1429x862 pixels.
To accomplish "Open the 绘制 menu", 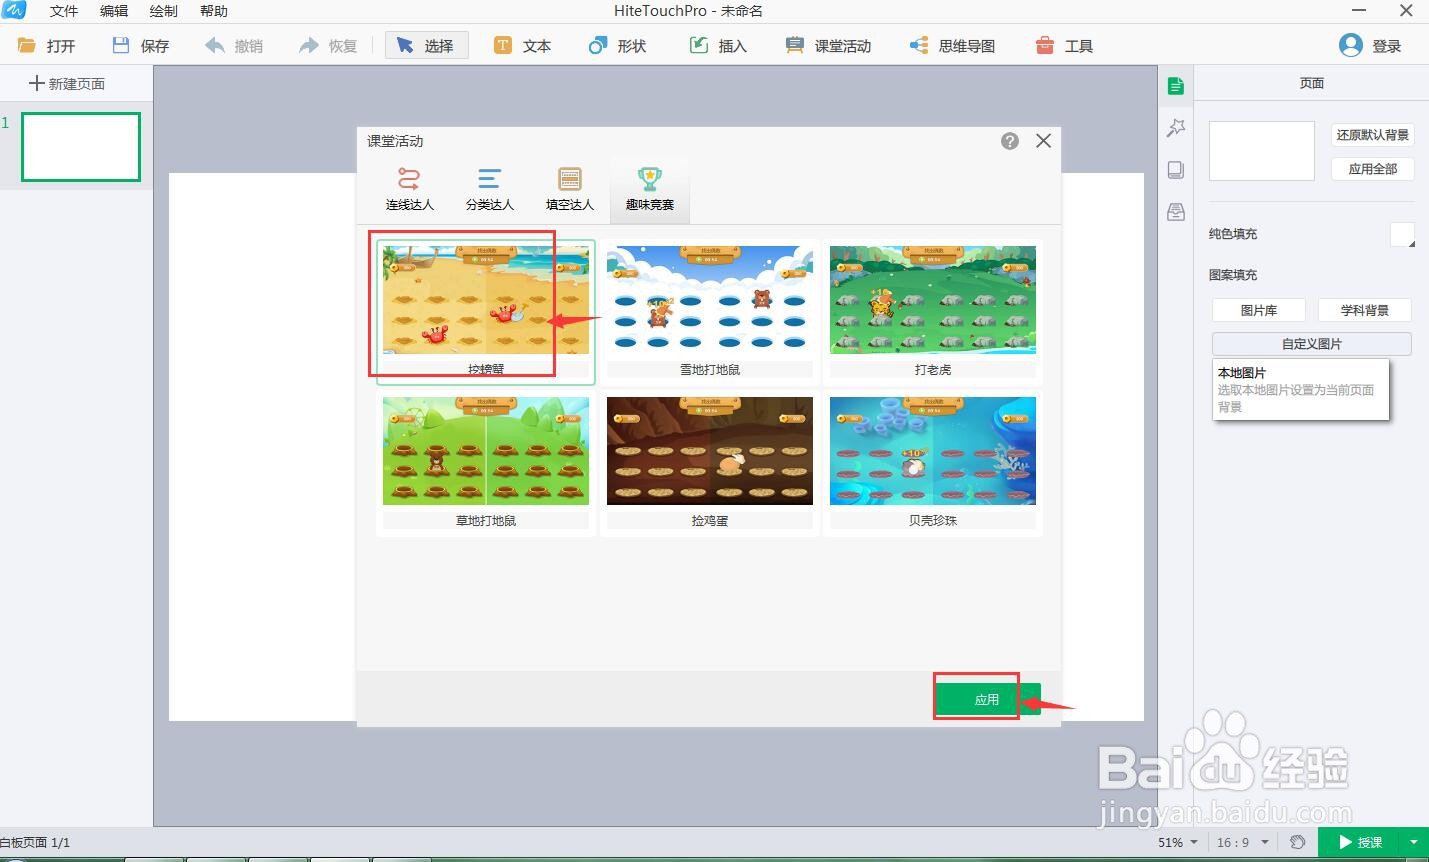I will pyautogui.click(x=164, y=11).
